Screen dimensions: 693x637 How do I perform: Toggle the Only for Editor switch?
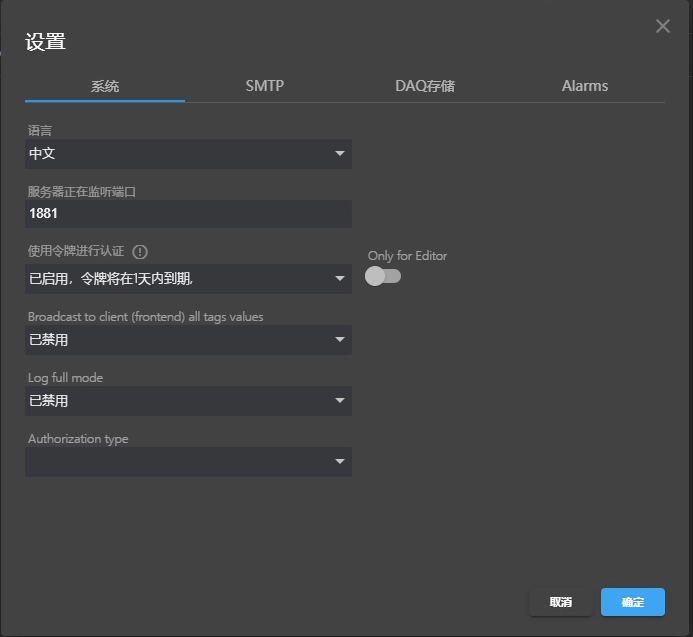tap(383, 276)
